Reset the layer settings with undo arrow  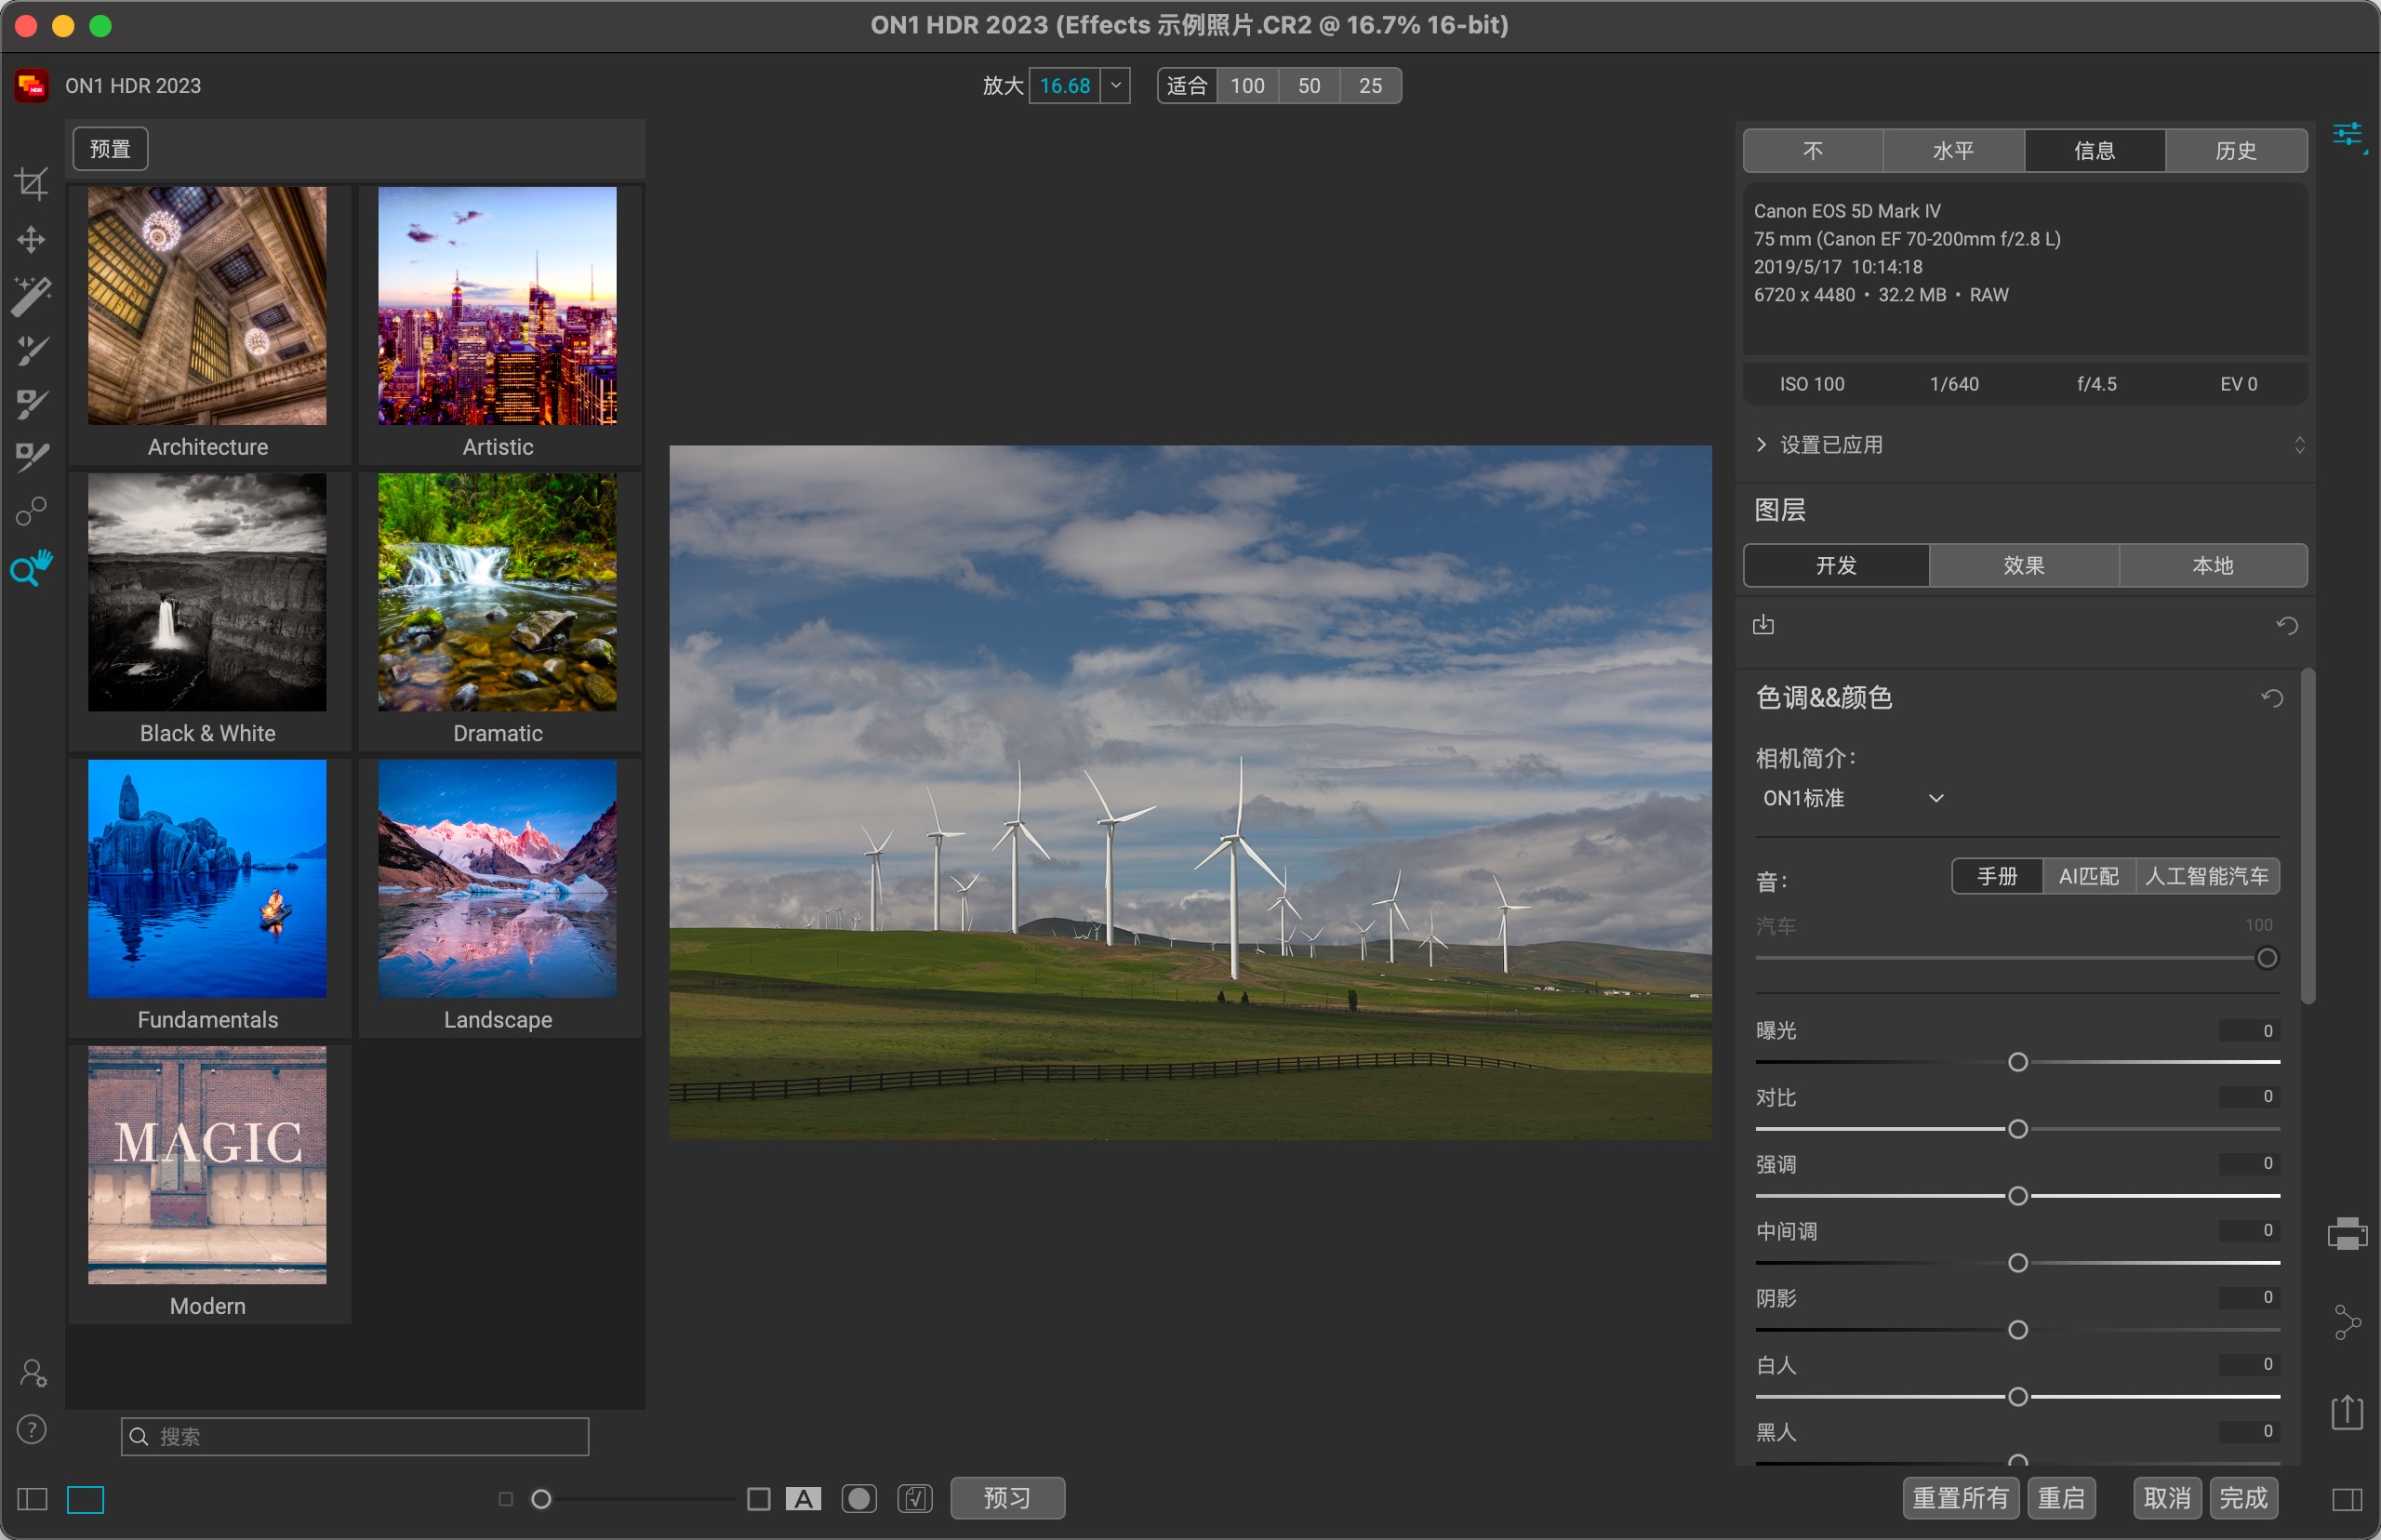pos(2286,625)
